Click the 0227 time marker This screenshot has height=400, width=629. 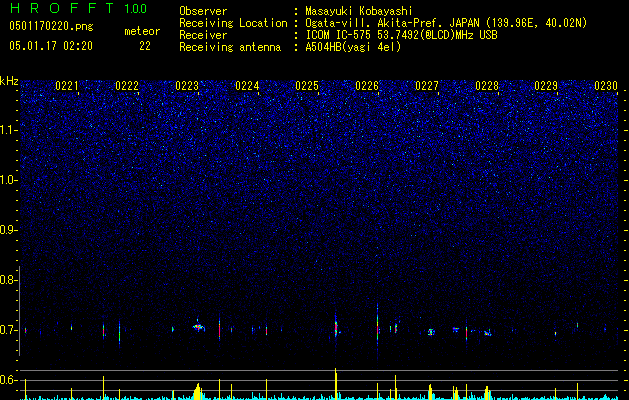[x=427, y=86]
